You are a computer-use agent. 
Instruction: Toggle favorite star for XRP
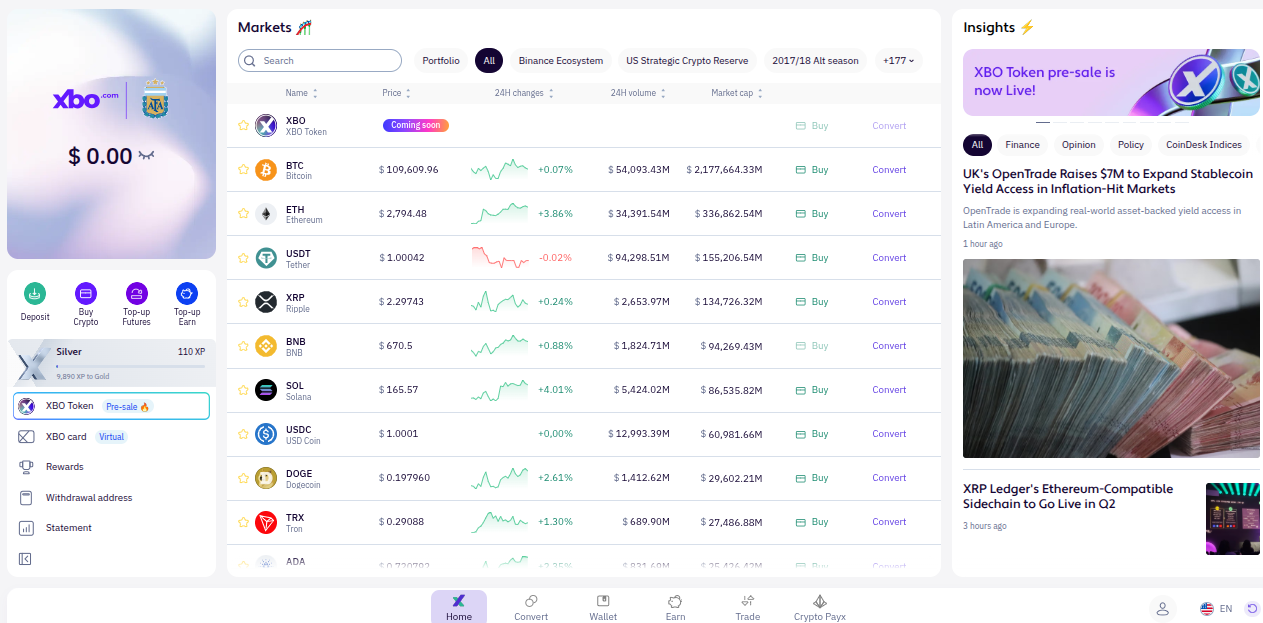243,302
